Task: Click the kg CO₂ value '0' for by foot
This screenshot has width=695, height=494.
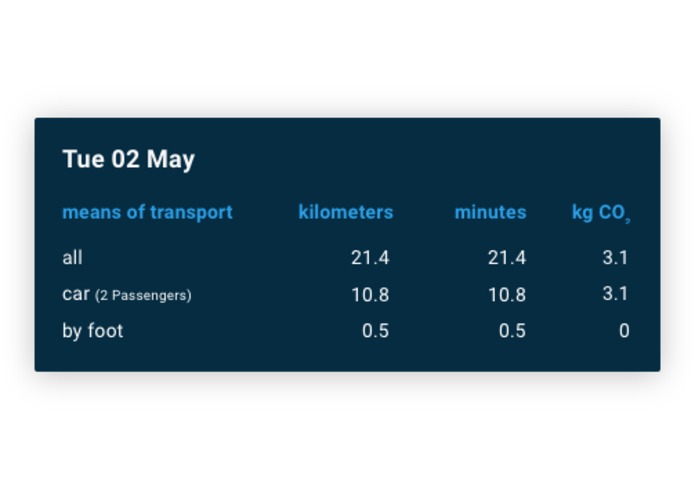Action: [624, 331]
